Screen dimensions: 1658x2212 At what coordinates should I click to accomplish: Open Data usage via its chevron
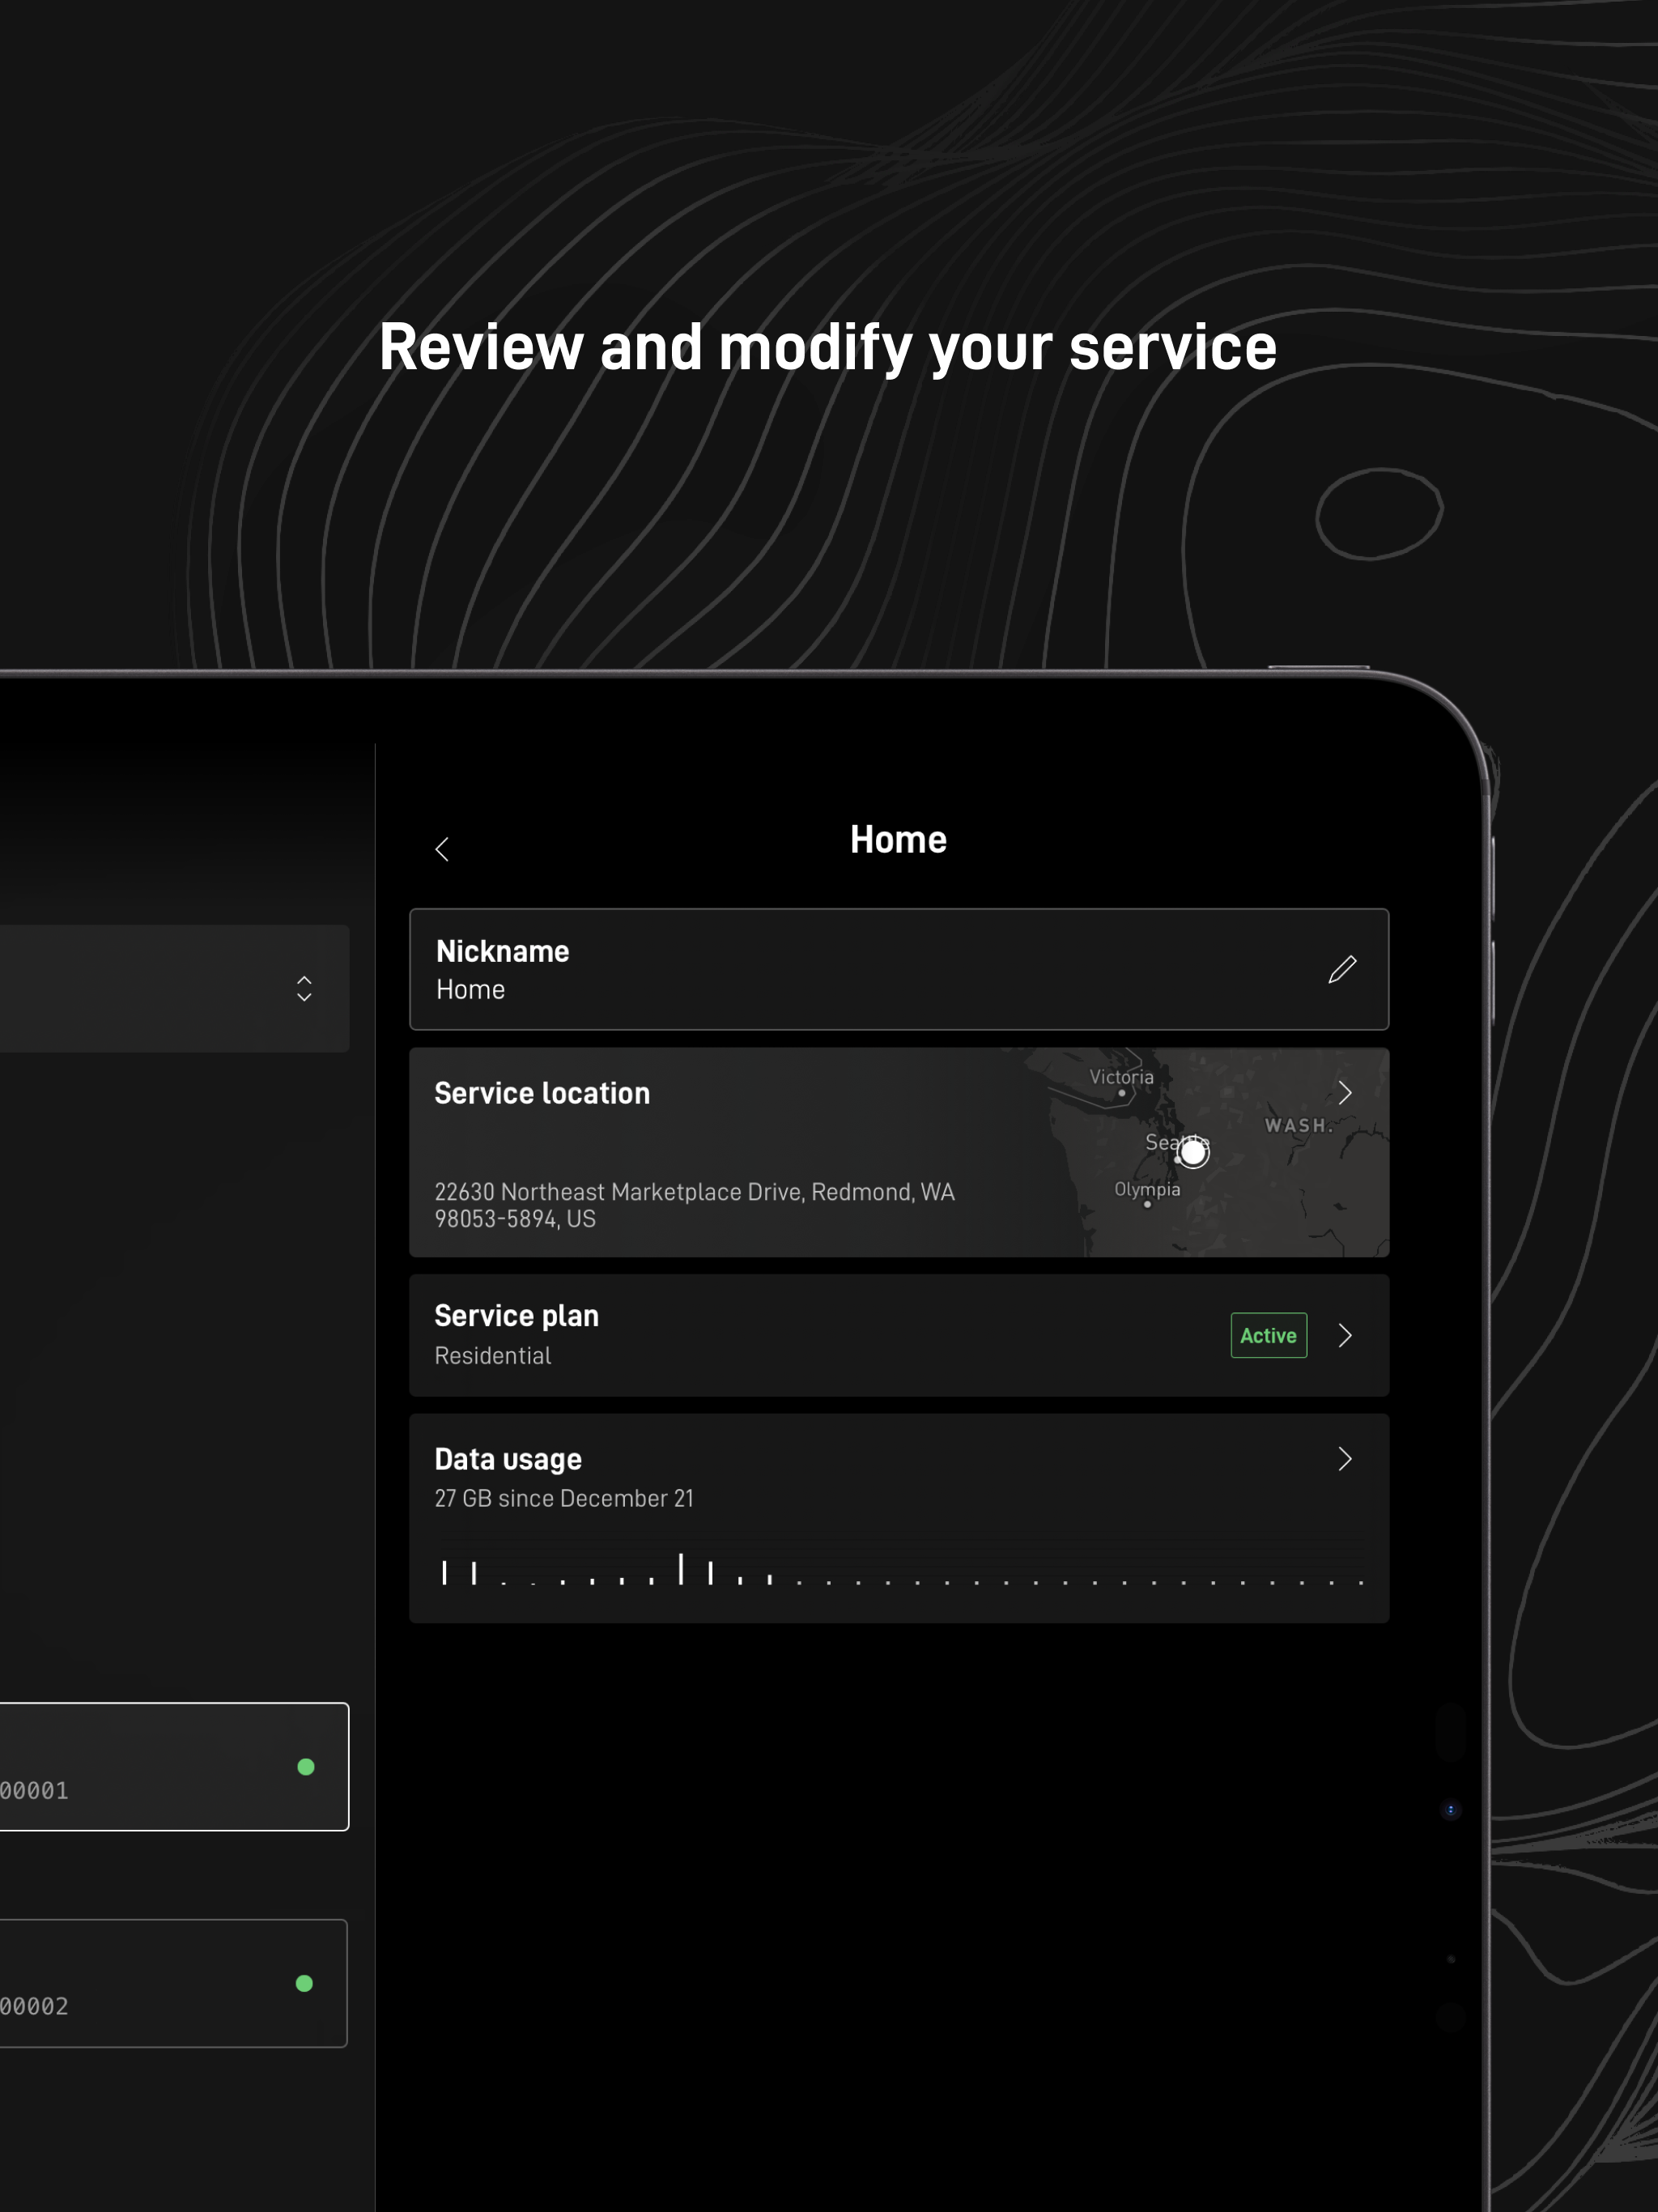[1345, 1459]
